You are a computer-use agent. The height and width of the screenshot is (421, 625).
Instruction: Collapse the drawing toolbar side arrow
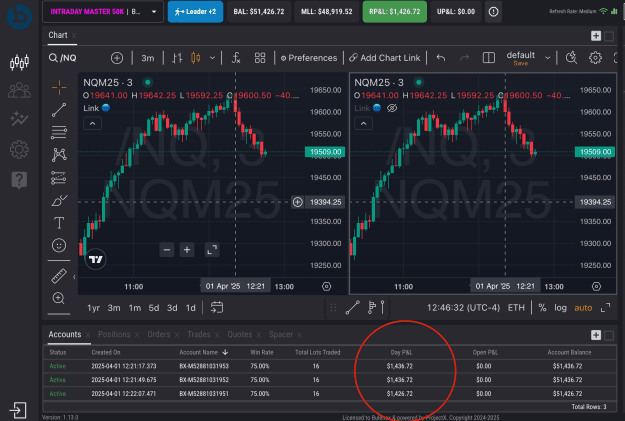pyautogui.click(x=74, y=276)
